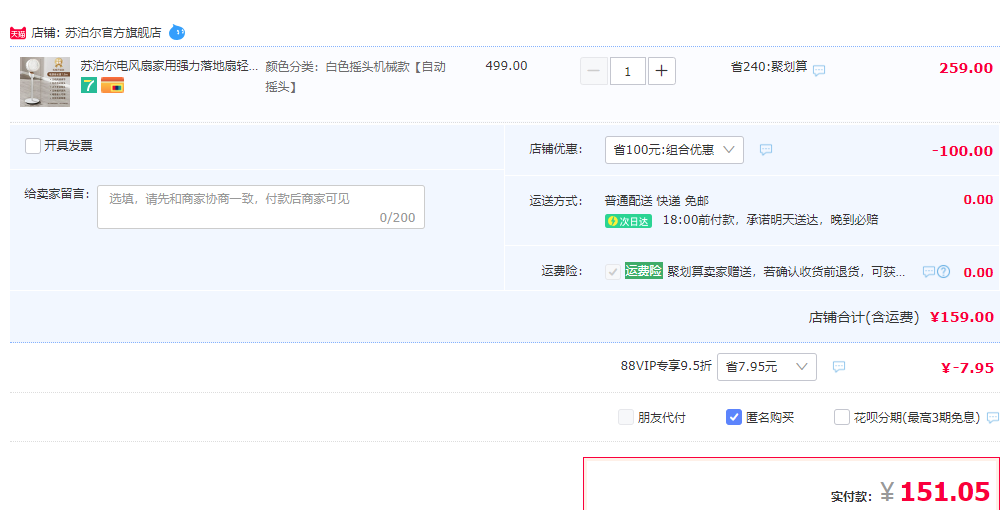The width and height of the screenshot is (1003, 510).
Task: Click the 259.00 subtotal amount
Action: [966, 68]
